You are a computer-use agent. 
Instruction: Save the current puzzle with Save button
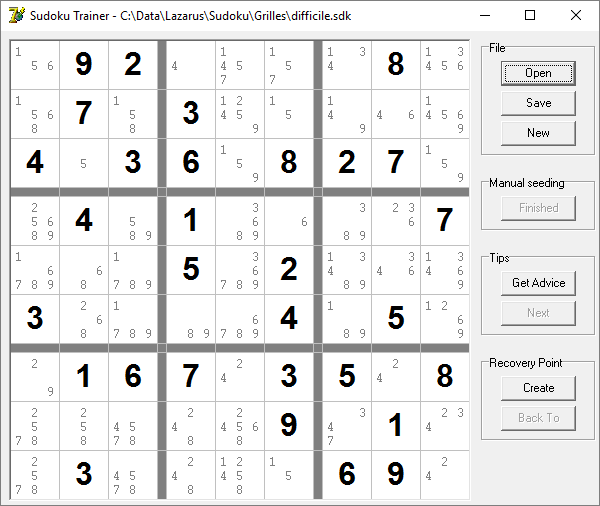pos(538,103)
